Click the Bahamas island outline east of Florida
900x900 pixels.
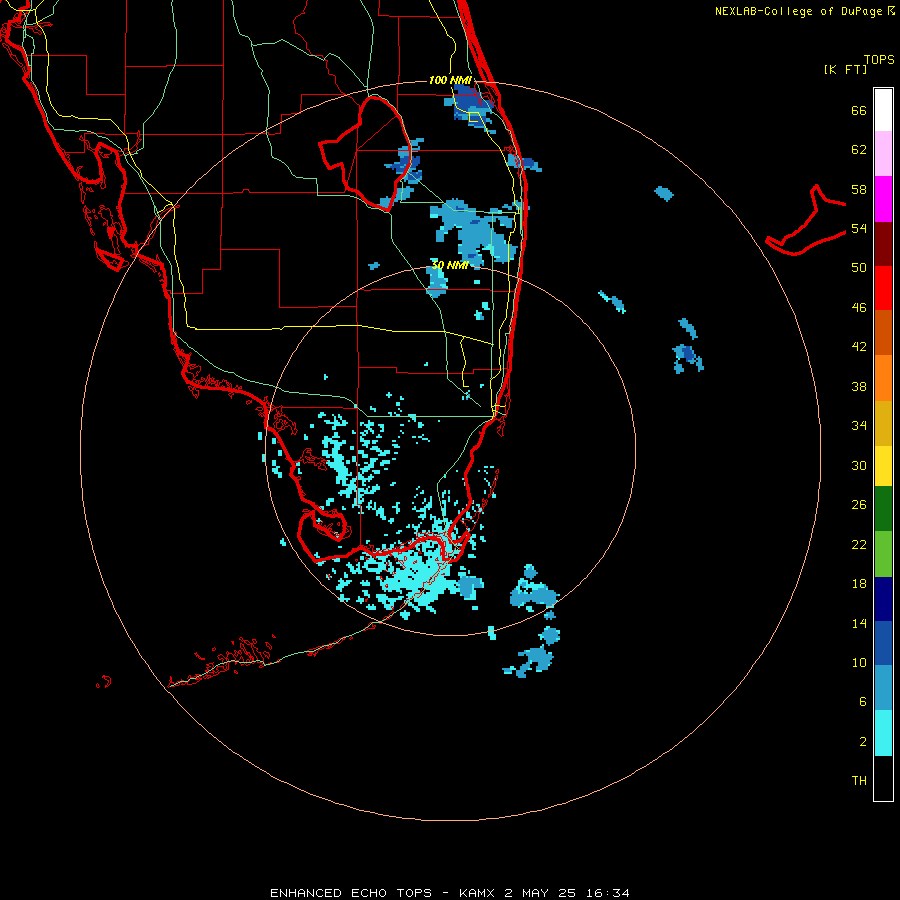point(806,220)
